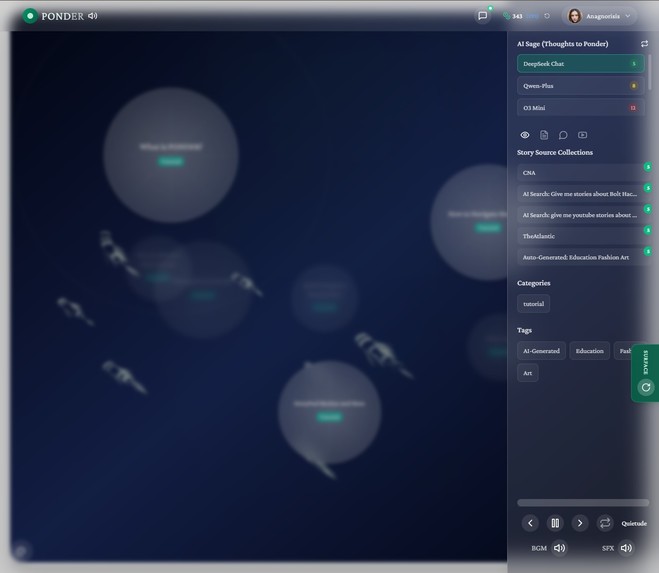The height and width of the screenshot is (573, 659).
Task: Click green badge on Auto-Generated collection row
Action: click(x=648, y=251)
